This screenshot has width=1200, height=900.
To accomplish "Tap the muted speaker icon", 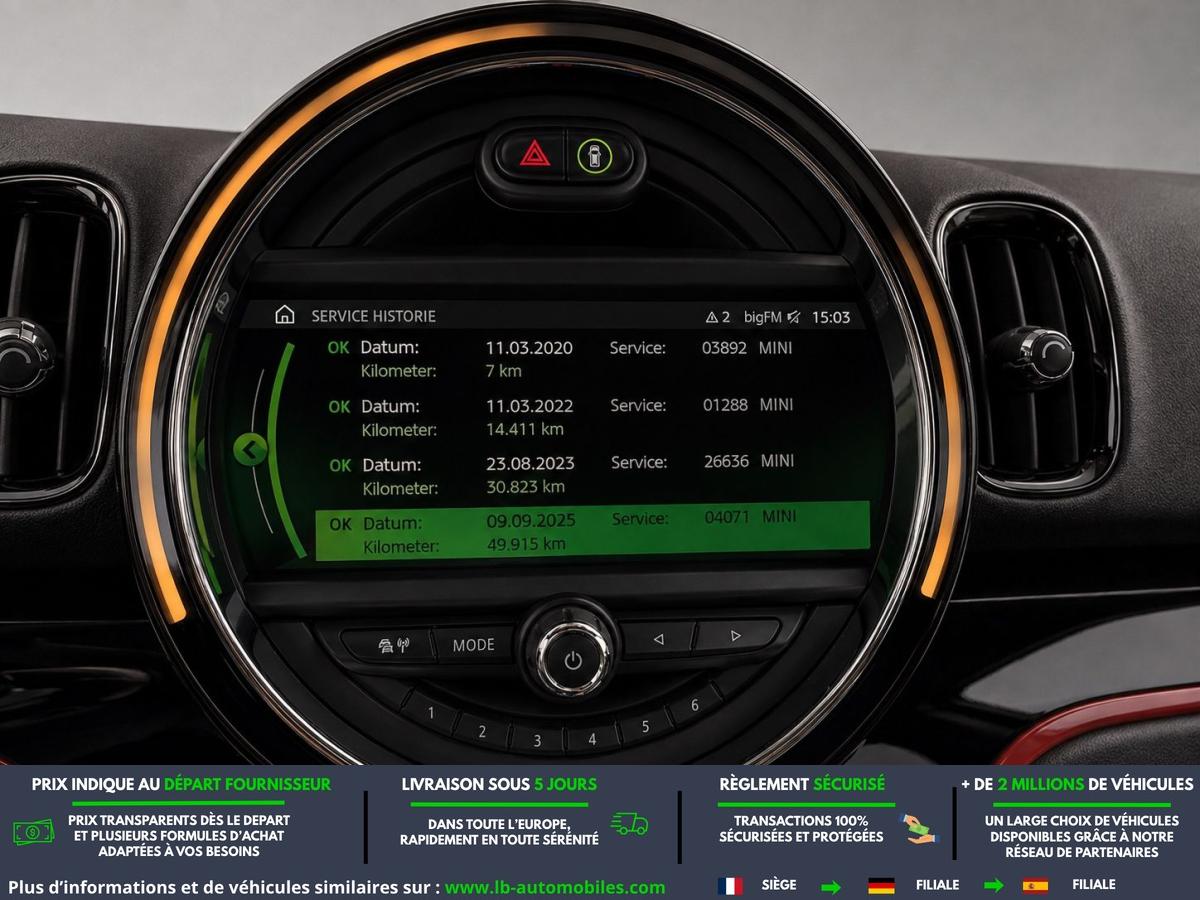I will coord(793,317).
